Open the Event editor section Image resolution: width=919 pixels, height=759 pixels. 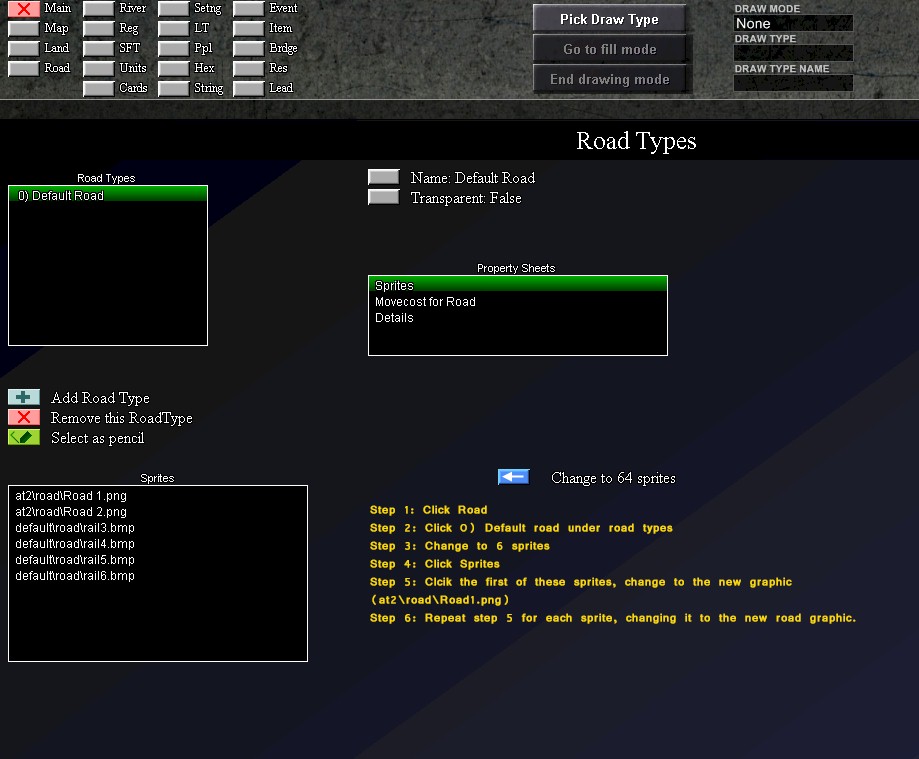tap(249, 9)
